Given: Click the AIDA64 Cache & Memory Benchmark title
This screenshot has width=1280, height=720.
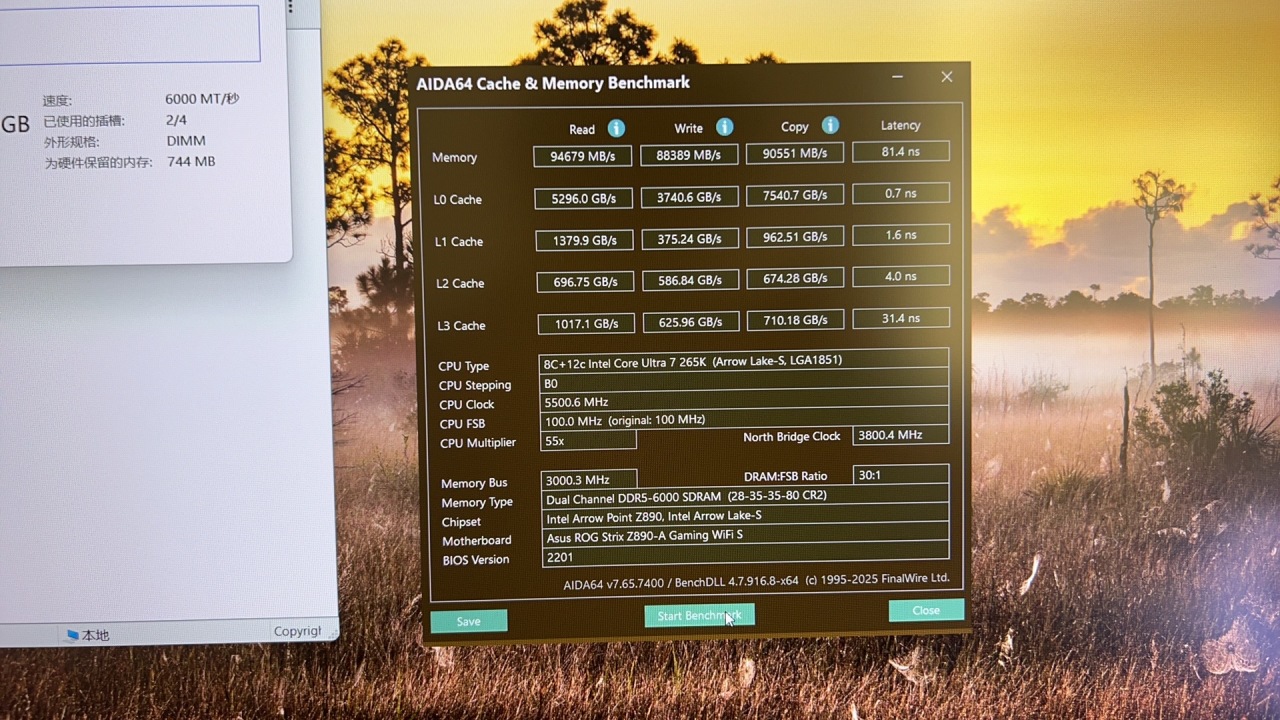Looking at the screenshot, I should point(553,83).
